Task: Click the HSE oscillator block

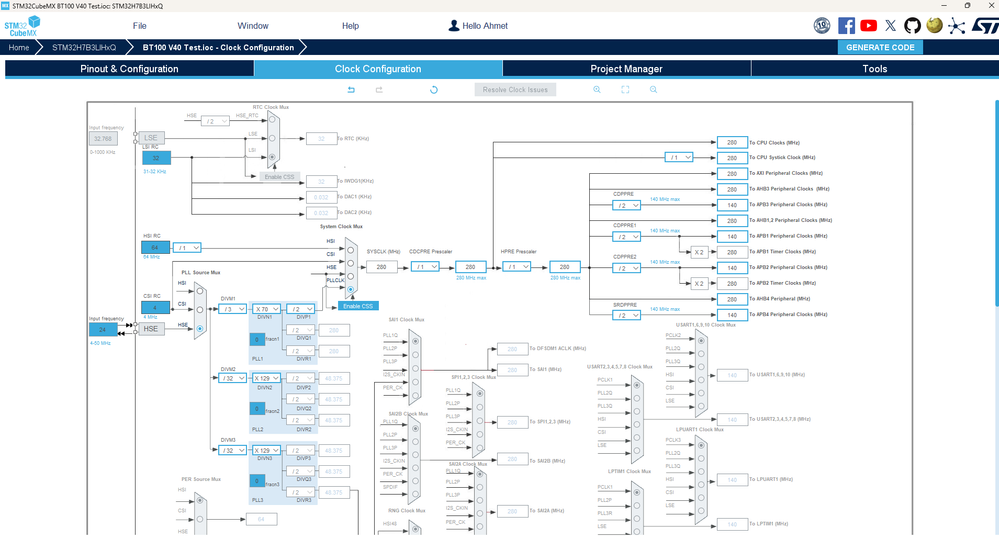Action: click(x=151, y=329)
